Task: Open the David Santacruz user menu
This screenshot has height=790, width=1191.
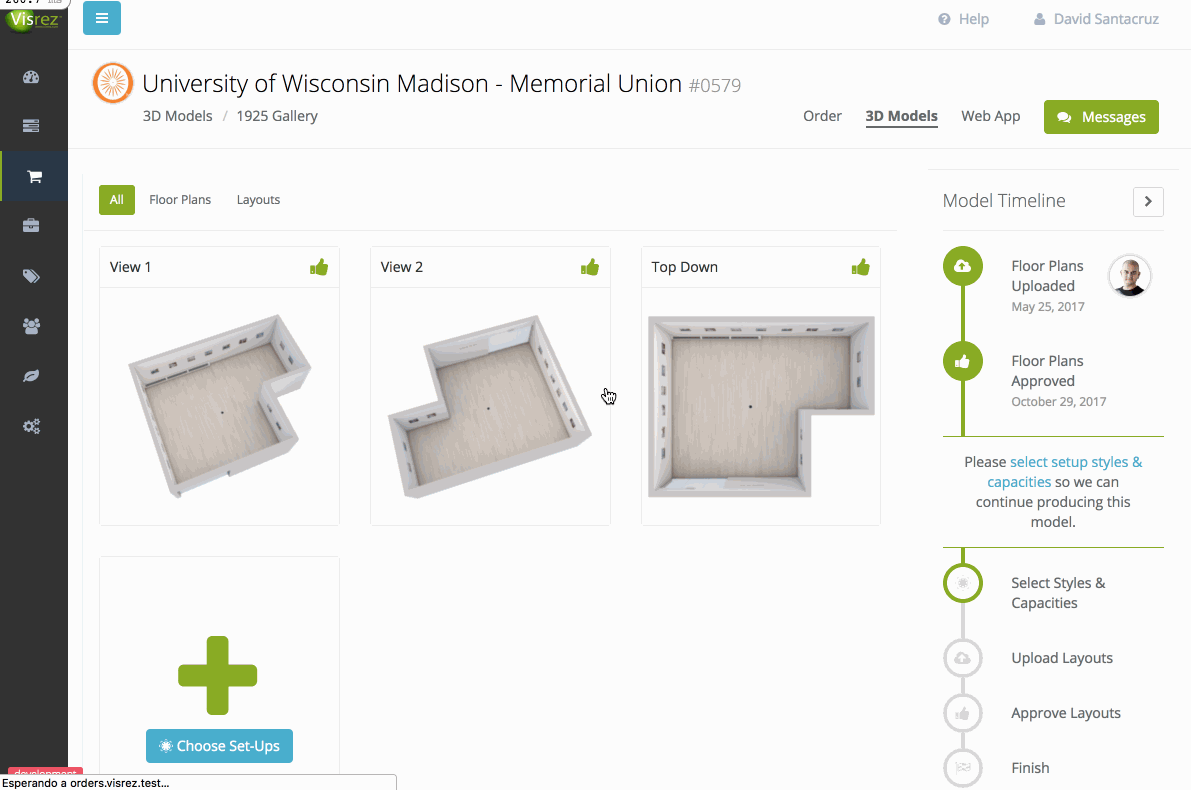Action: (x=1096, y=19)
